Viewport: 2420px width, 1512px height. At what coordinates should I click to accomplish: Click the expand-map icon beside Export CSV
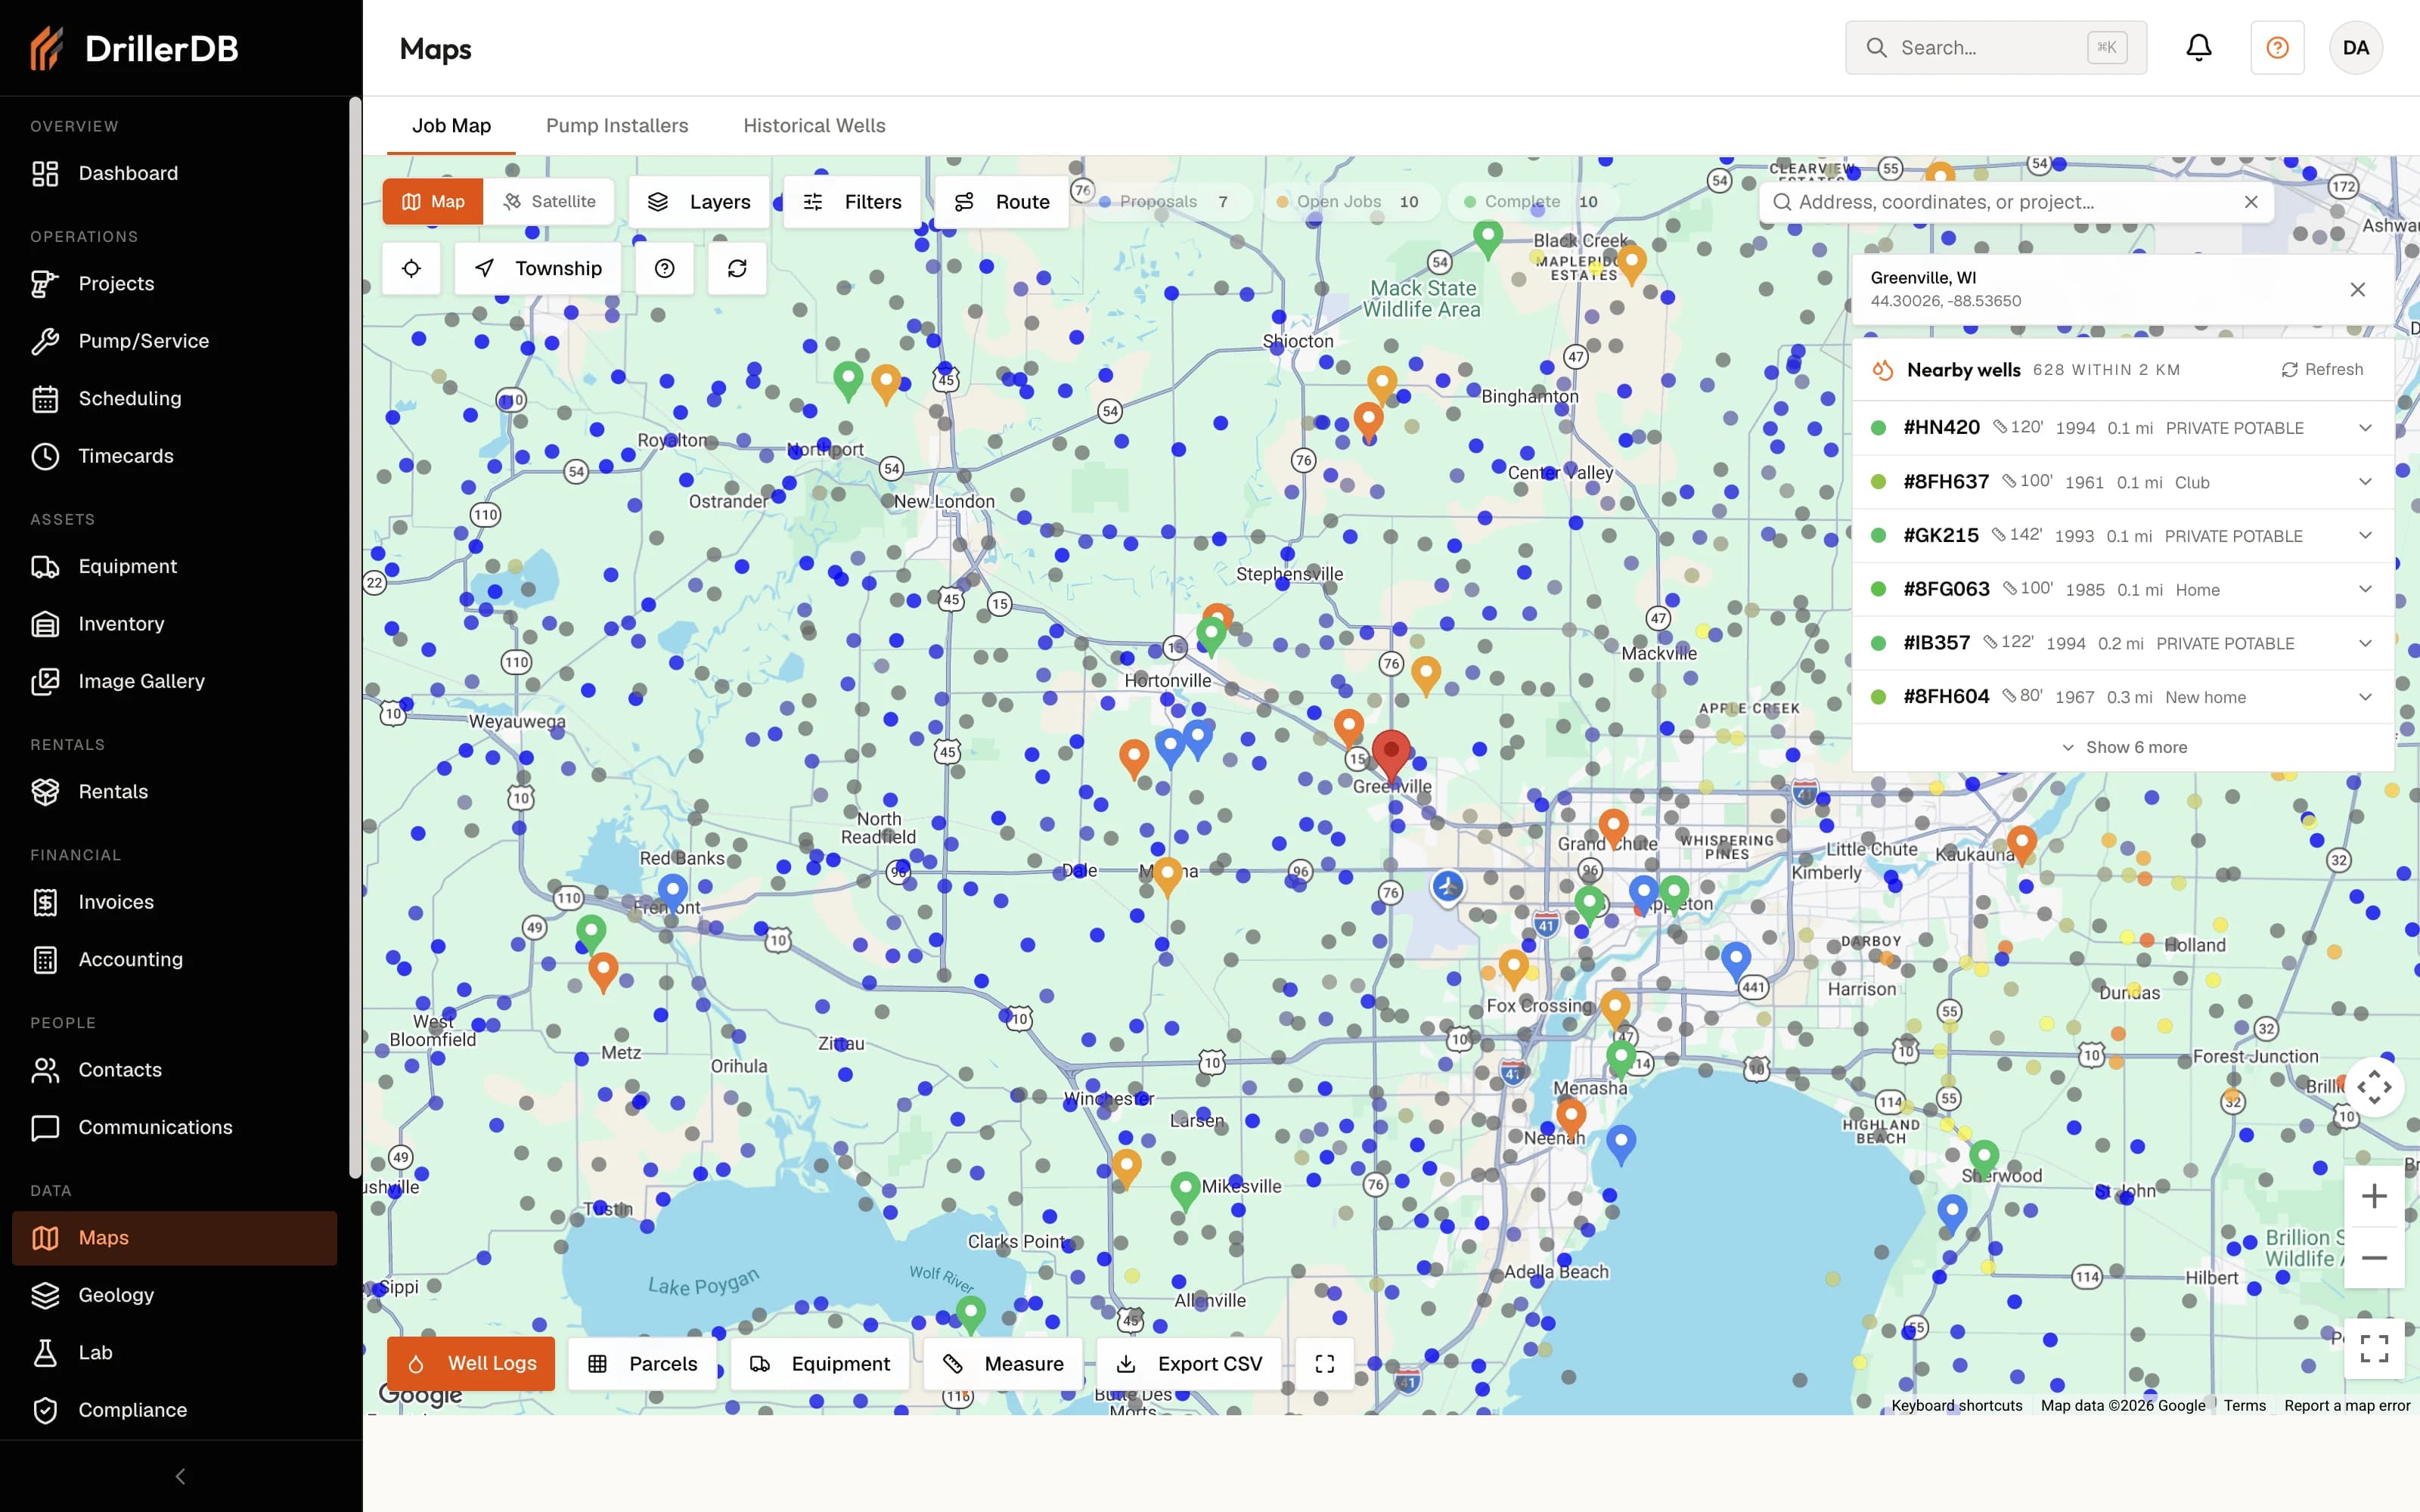coord(1324,1364)
